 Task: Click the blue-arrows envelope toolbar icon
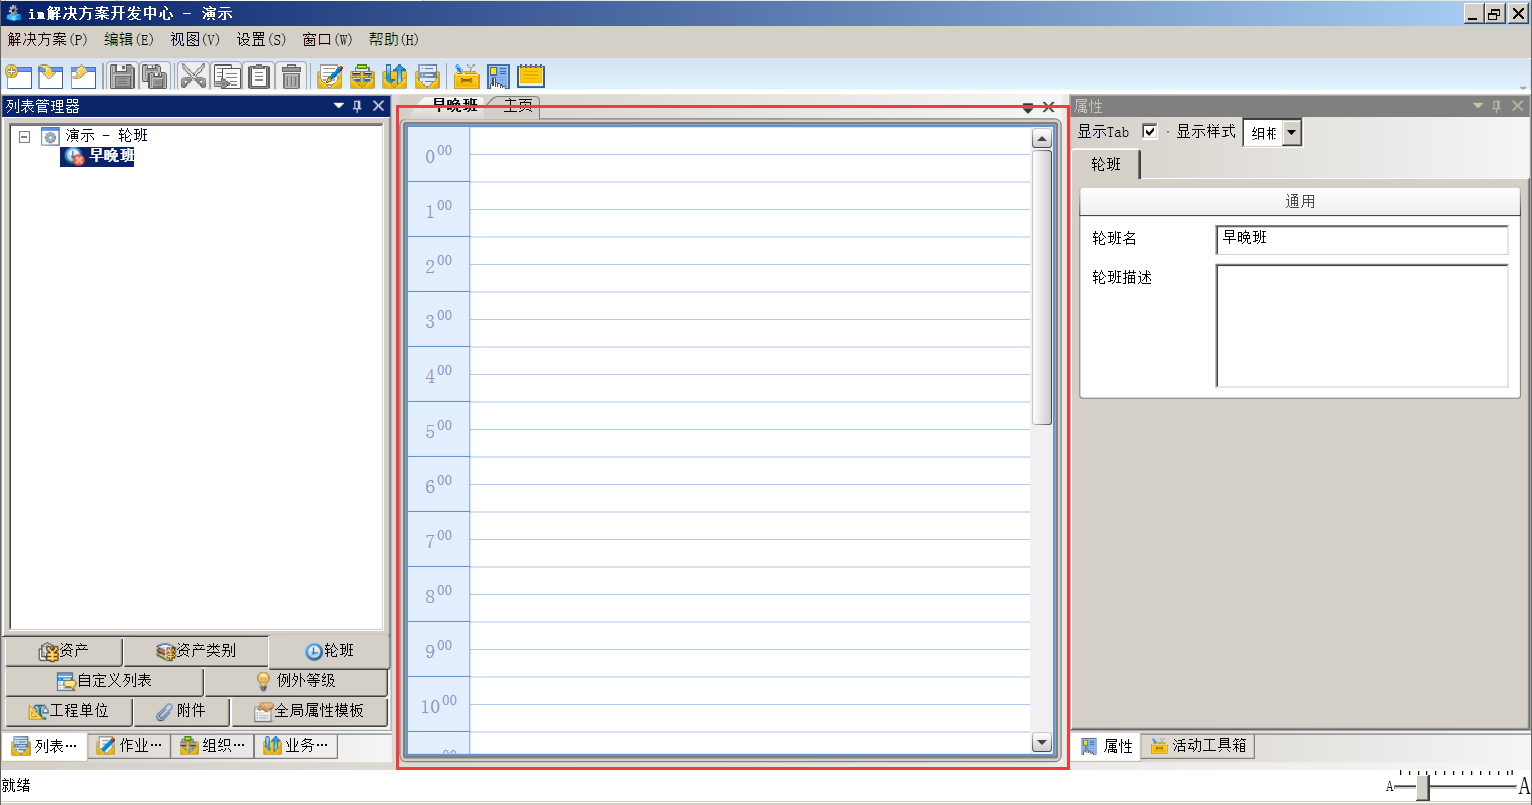[x=395, y=76]
